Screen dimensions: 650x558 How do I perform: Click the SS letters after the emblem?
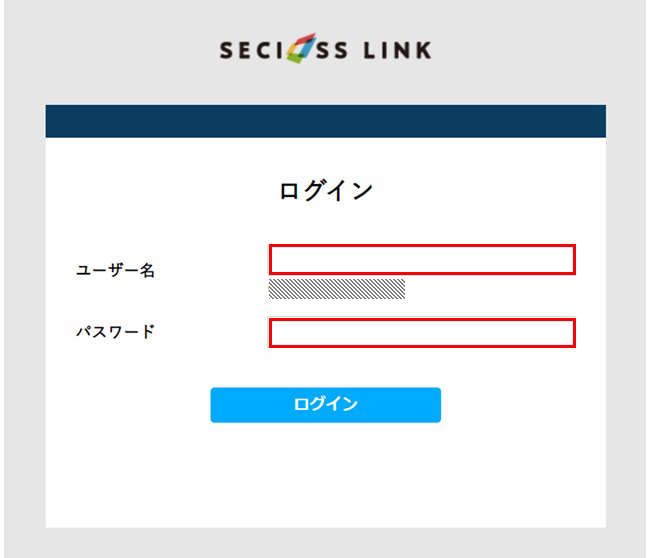point(332,51)
